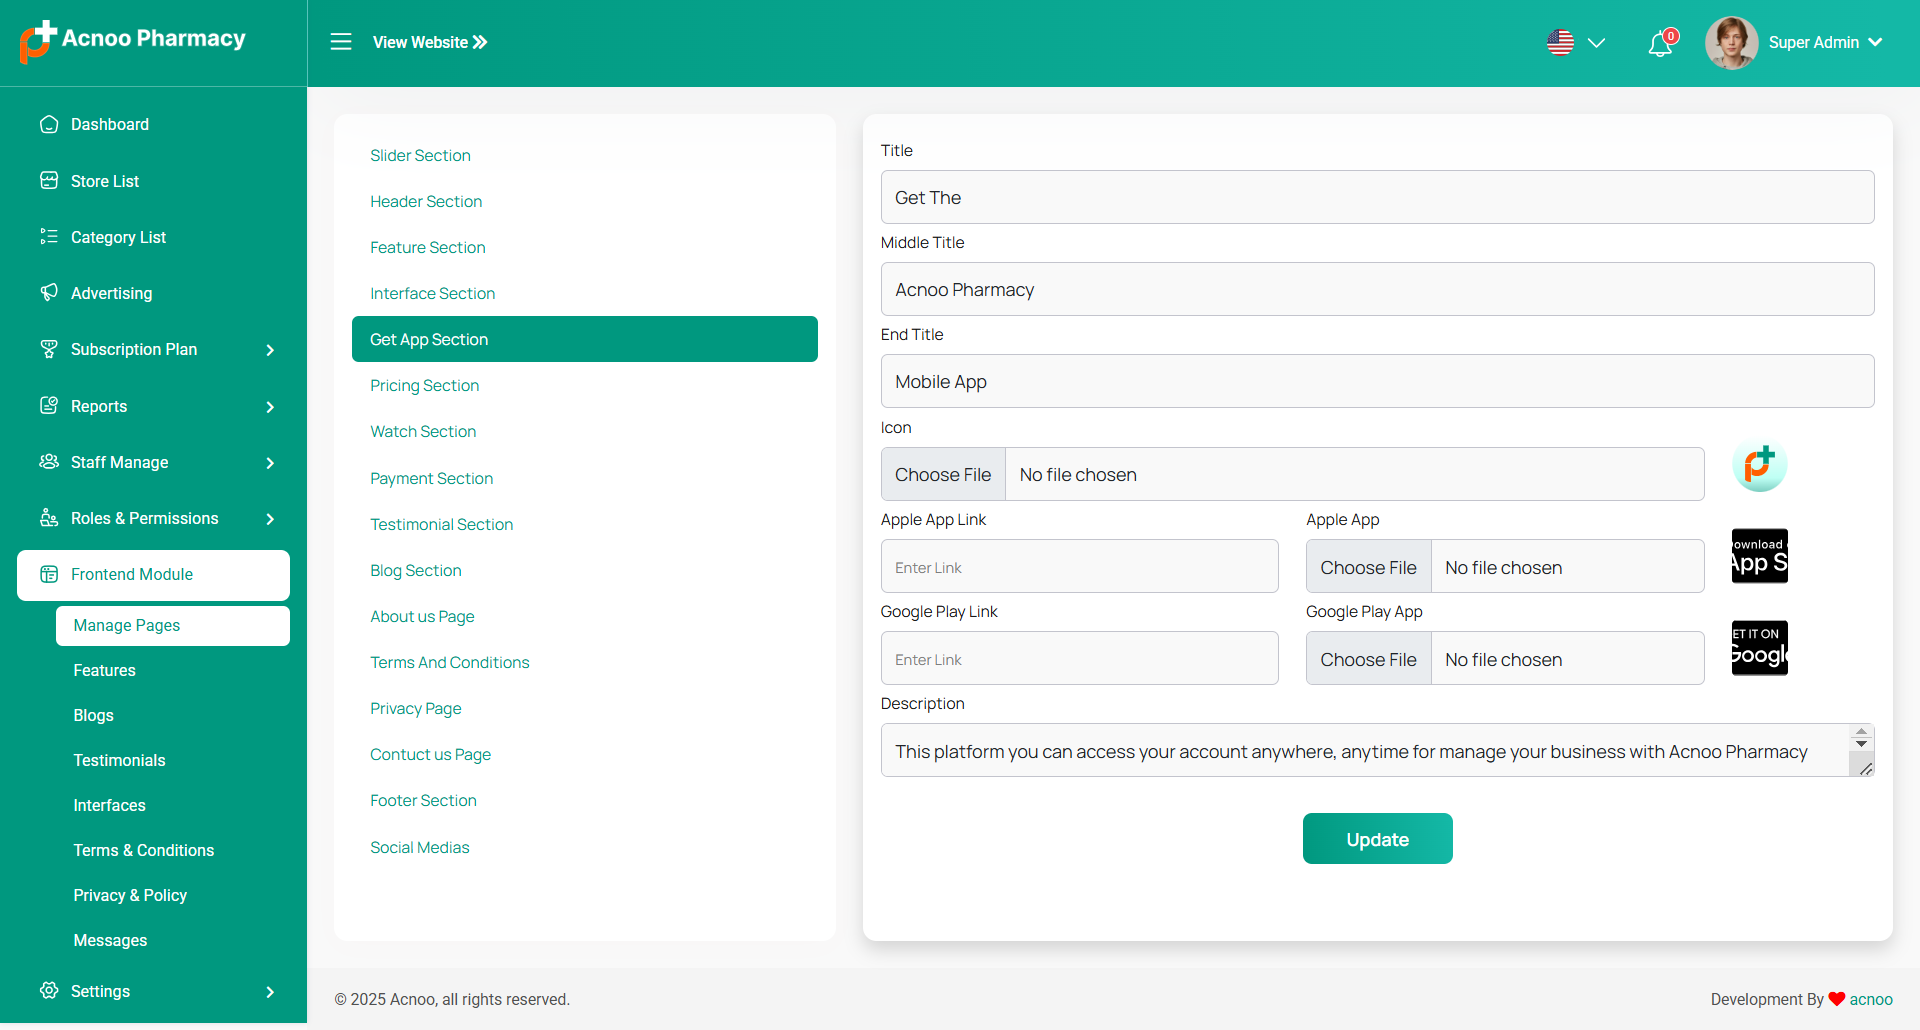Click the Description stepper down arrow
The width and height of the screenshot is (1920, 1030).
(x=1861, y=744)
